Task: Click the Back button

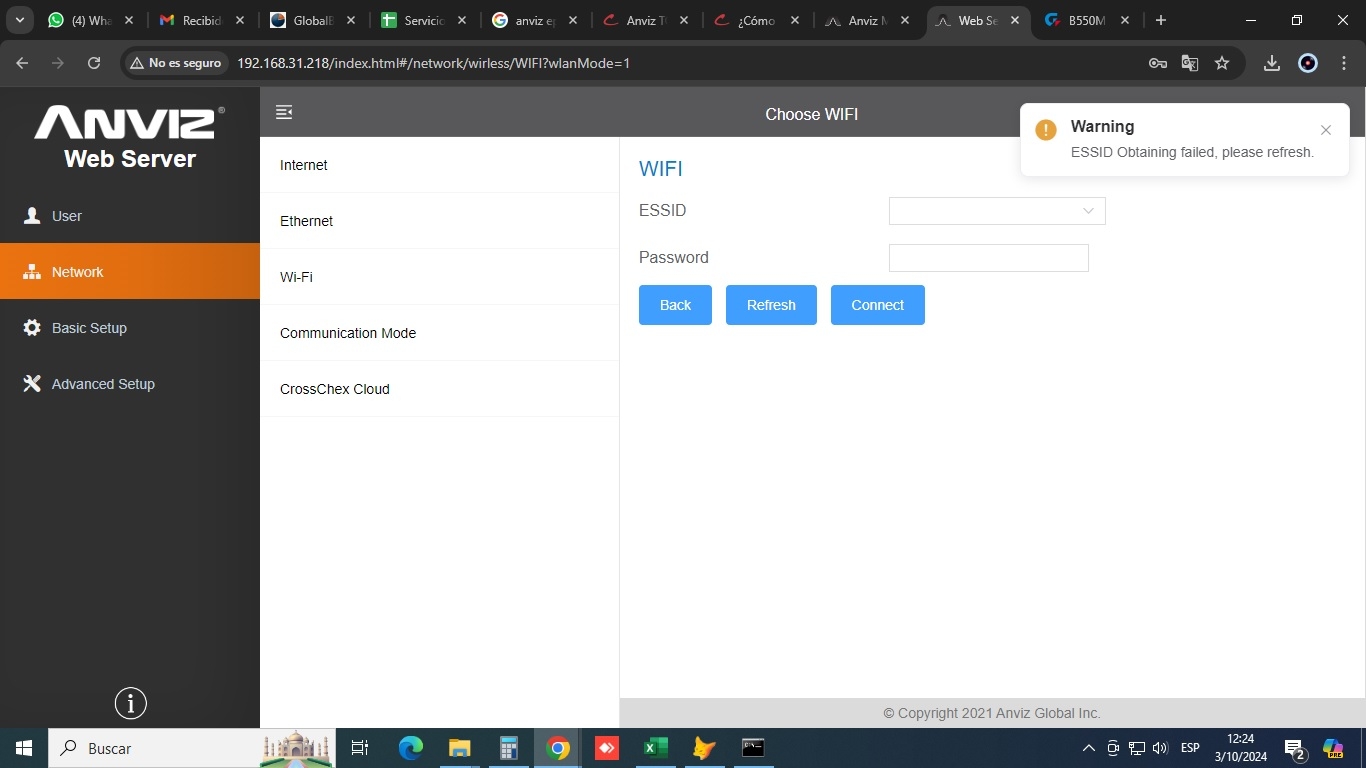Action: tap(675, 305)
